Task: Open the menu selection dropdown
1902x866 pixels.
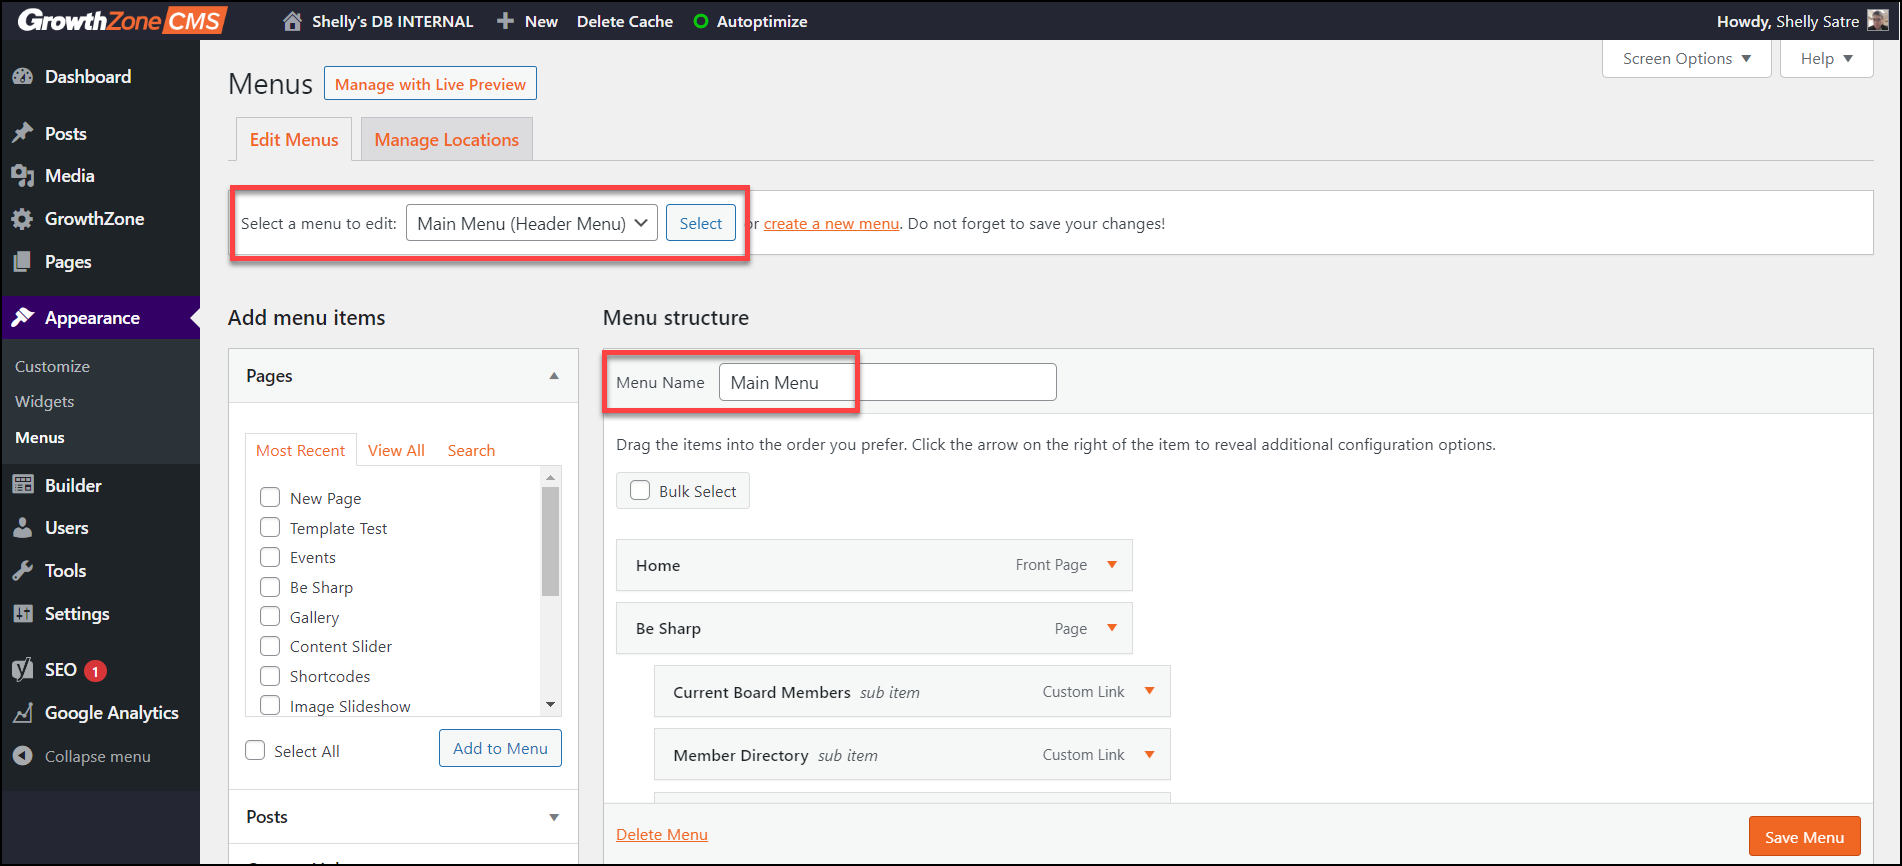Action: (531, 223)
